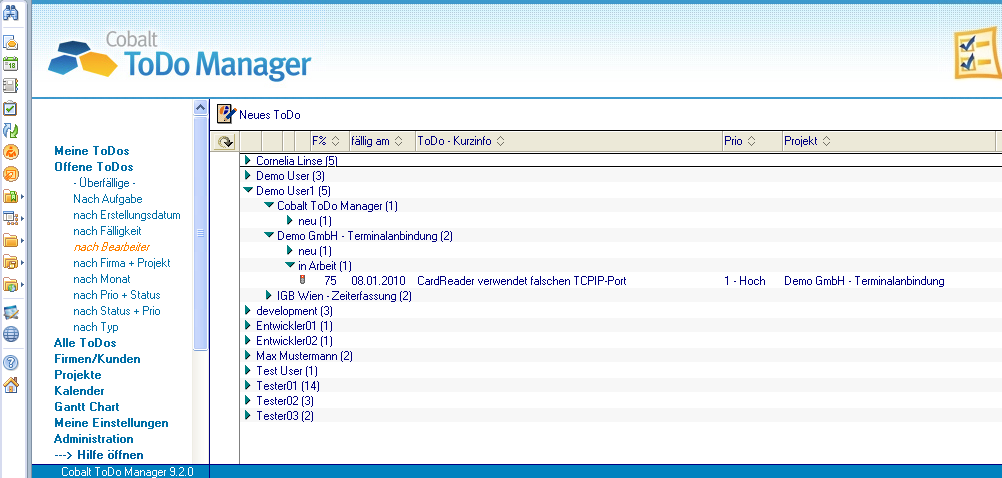Open the CardReader TCPIP-Port ToDo entry
Image resolution: width=1002 pixels, height=478 pixels.
point(521,281)
